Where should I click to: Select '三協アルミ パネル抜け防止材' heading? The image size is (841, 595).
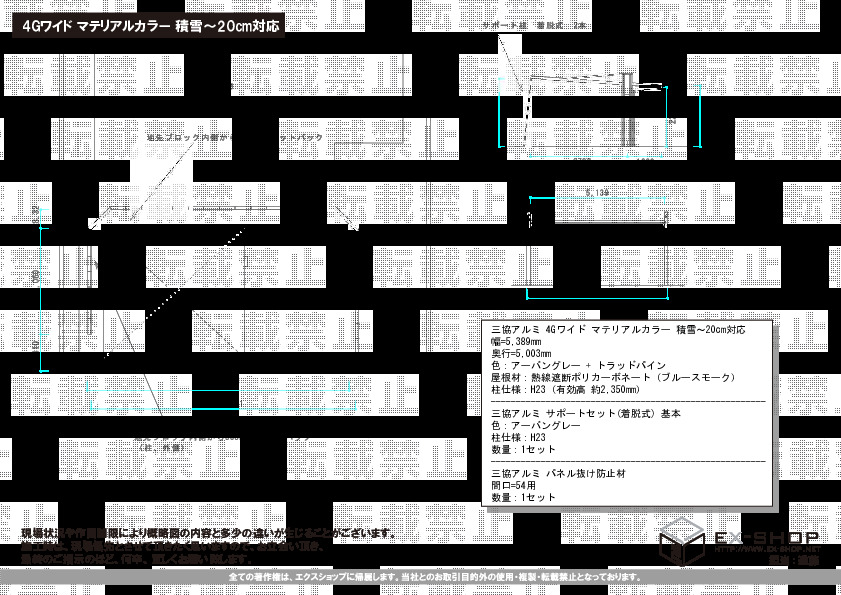pos(558,473)
